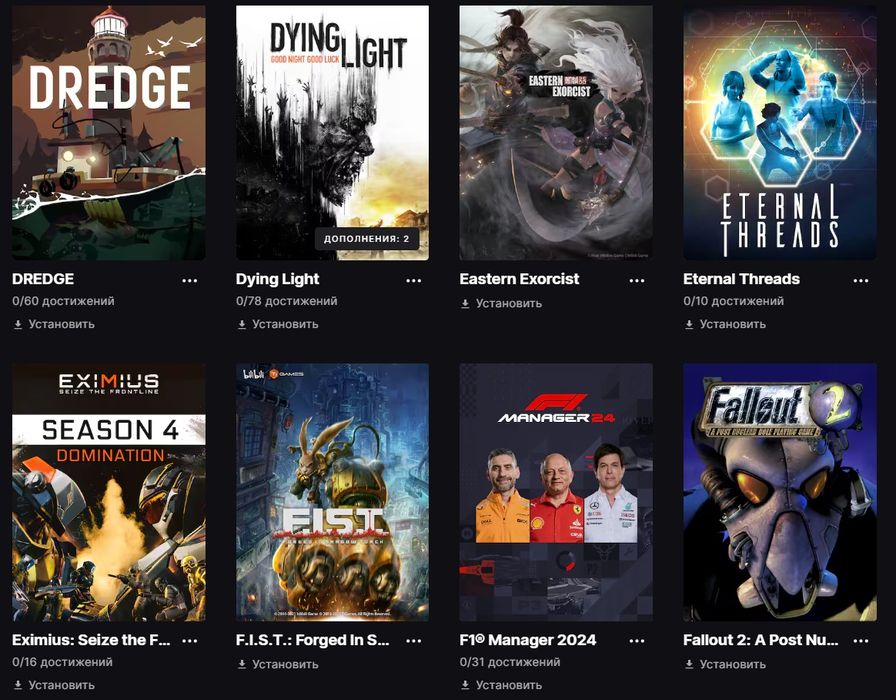Install Eastern Exorcist via Установить

click(x=501, y=303)
